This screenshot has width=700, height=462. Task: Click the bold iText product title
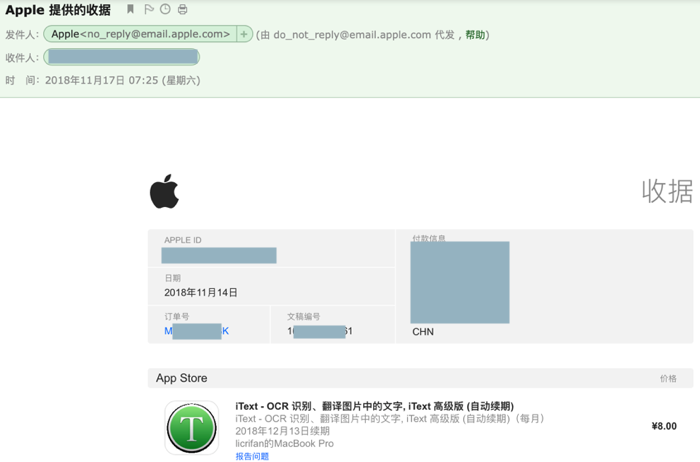[375, 406]
